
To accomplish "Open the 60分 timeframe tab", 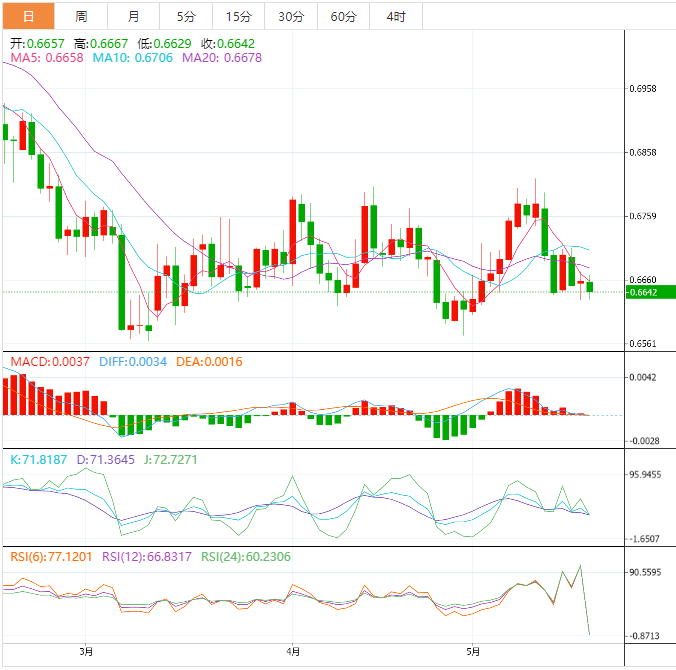I will 343,16.
